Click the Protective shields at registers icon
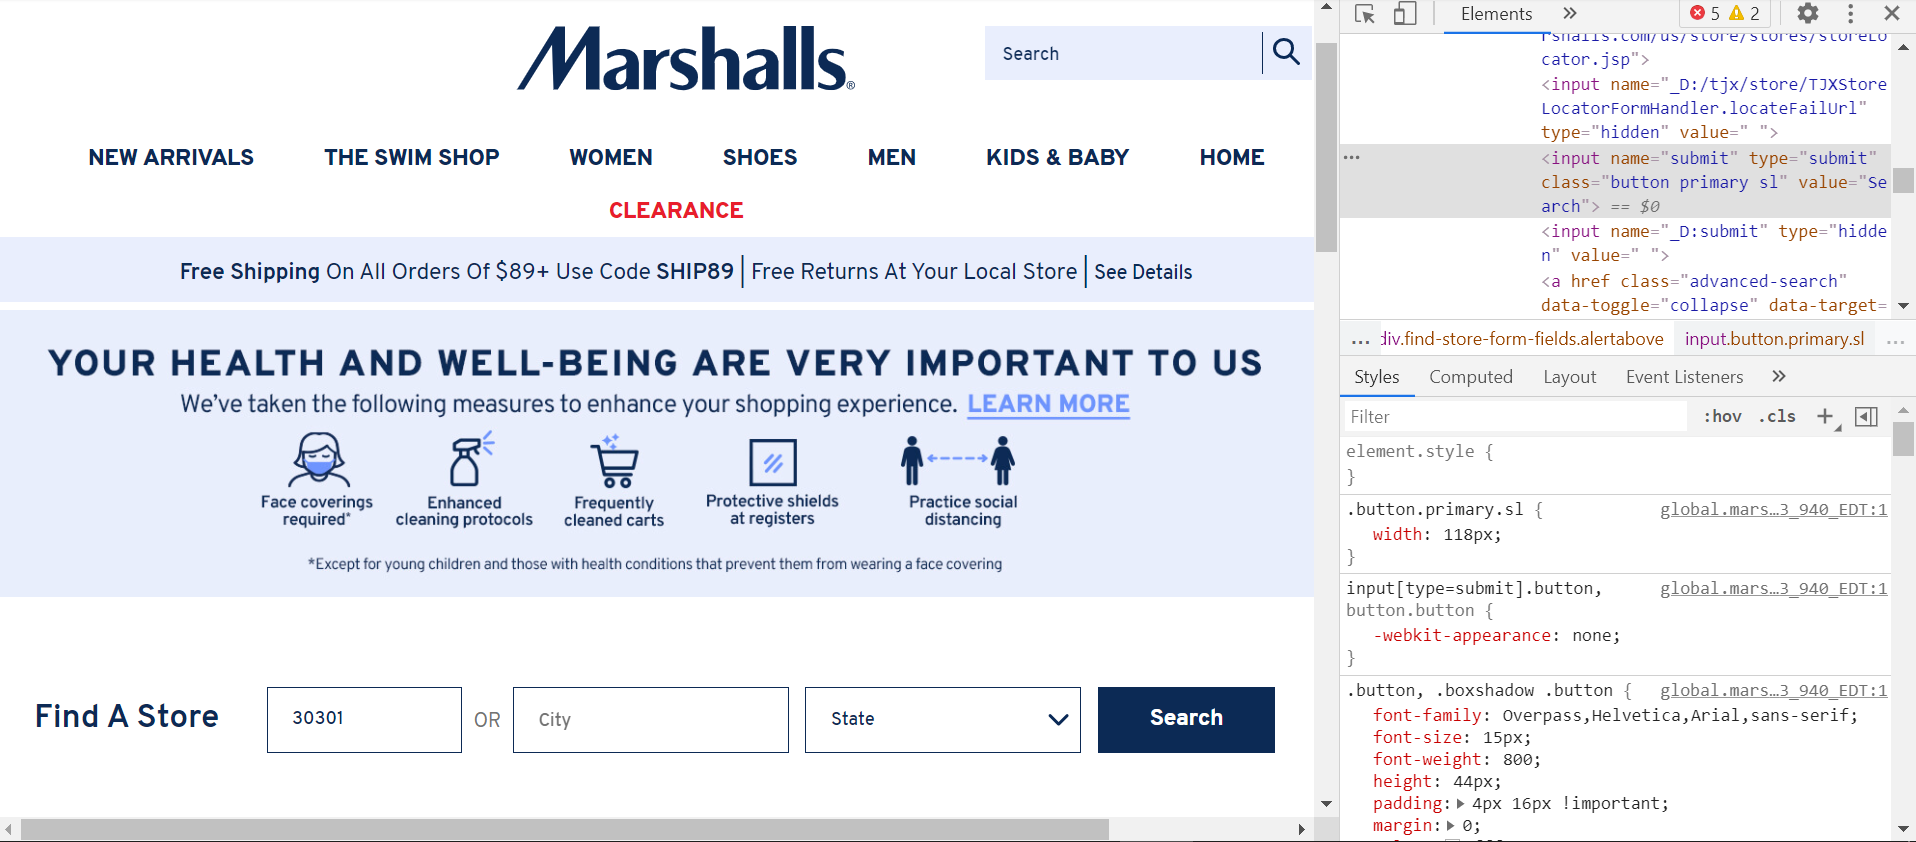 [773, 463]
